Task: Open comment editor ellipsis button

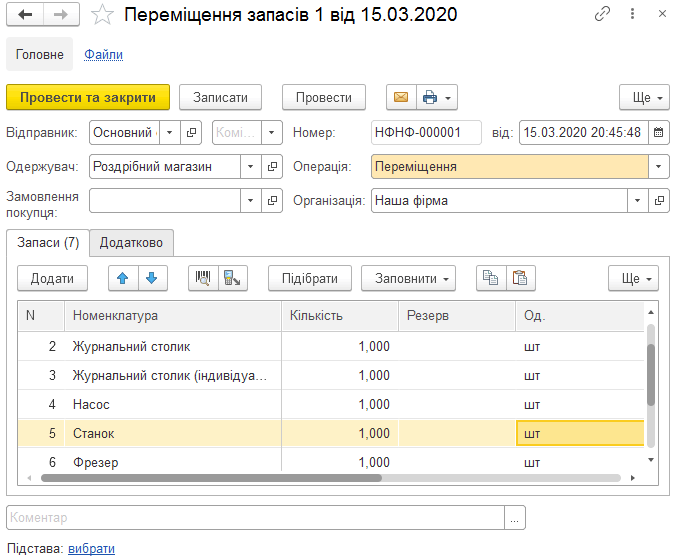Action: pyautogui.click(x=515, y=518)
